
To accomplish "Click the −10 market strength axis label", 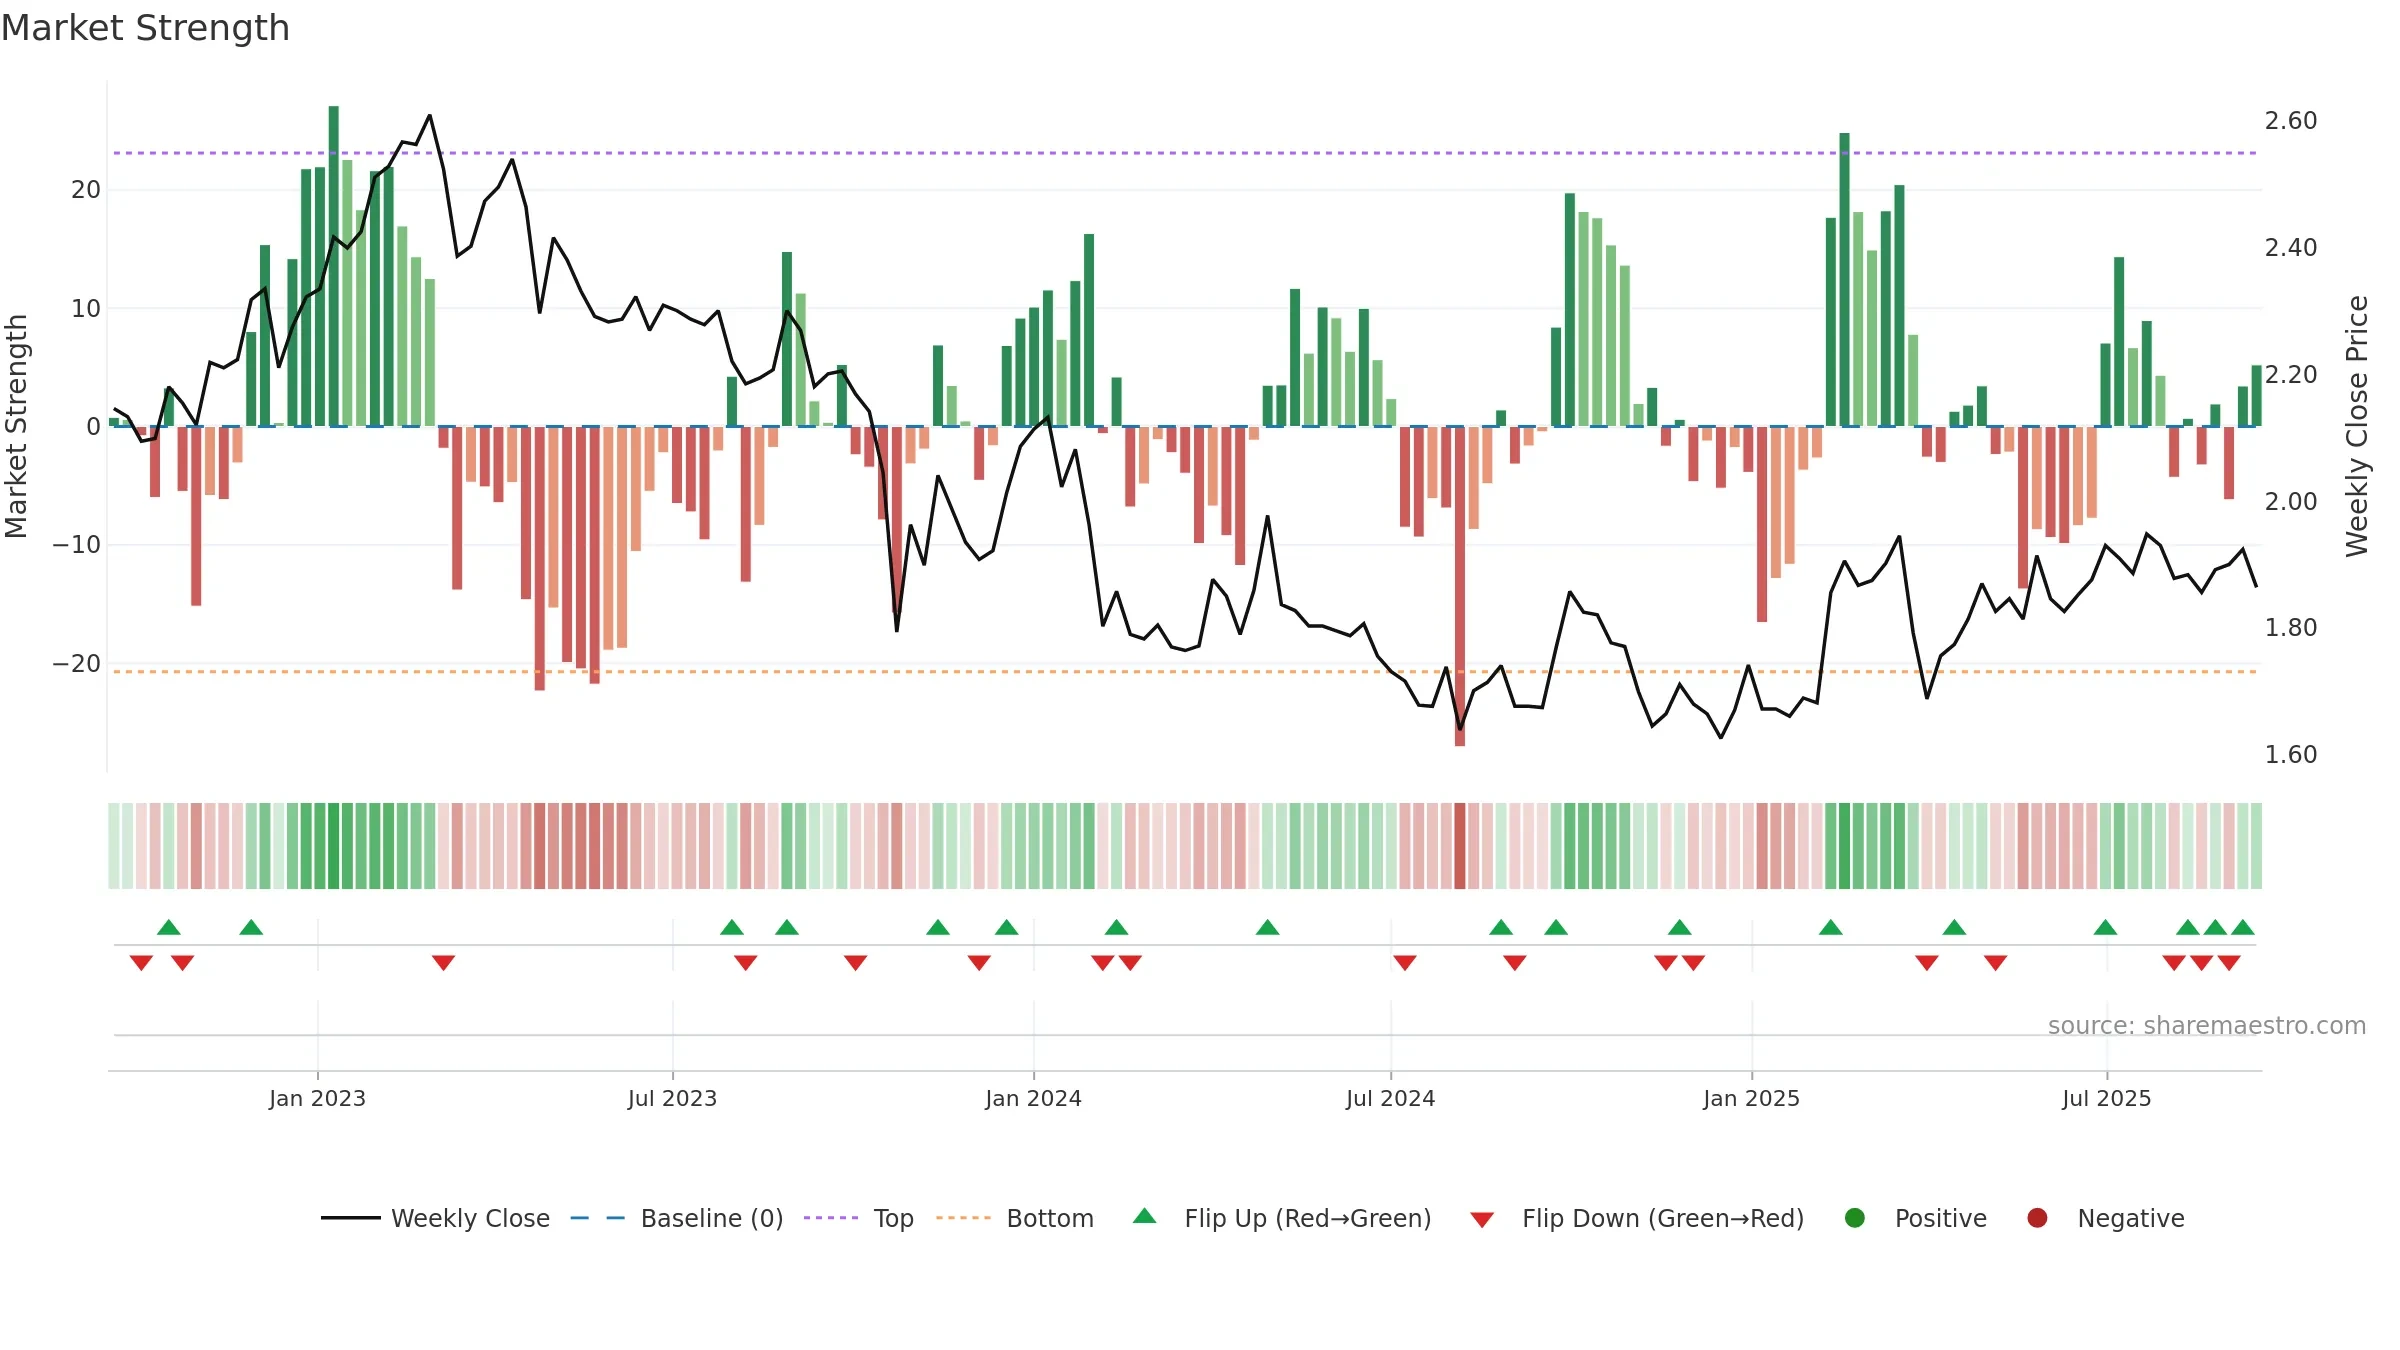I will (77, 545).
